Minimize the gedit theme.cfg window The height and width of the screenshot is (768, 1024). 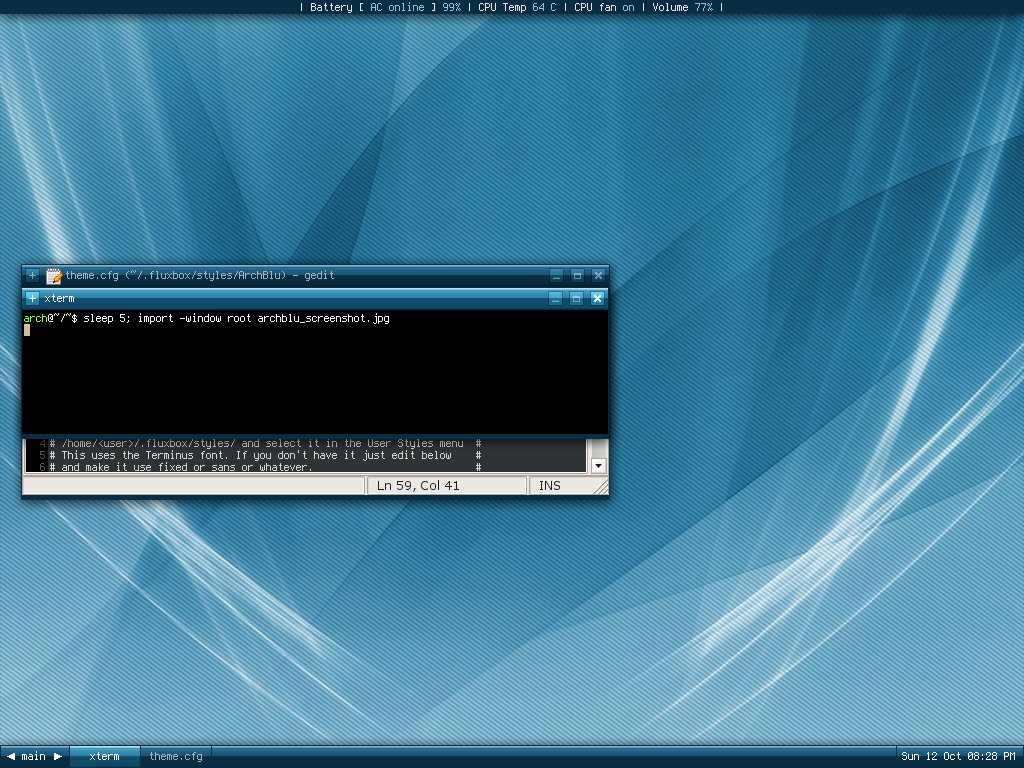click(x=556, y=276)
